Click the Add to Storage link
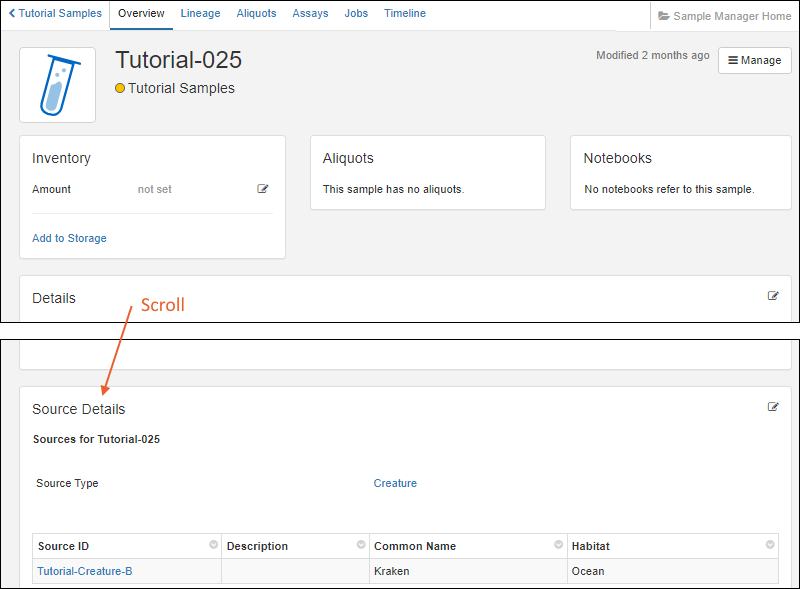This screenshot has height=589, width=800. coord(69,238)
